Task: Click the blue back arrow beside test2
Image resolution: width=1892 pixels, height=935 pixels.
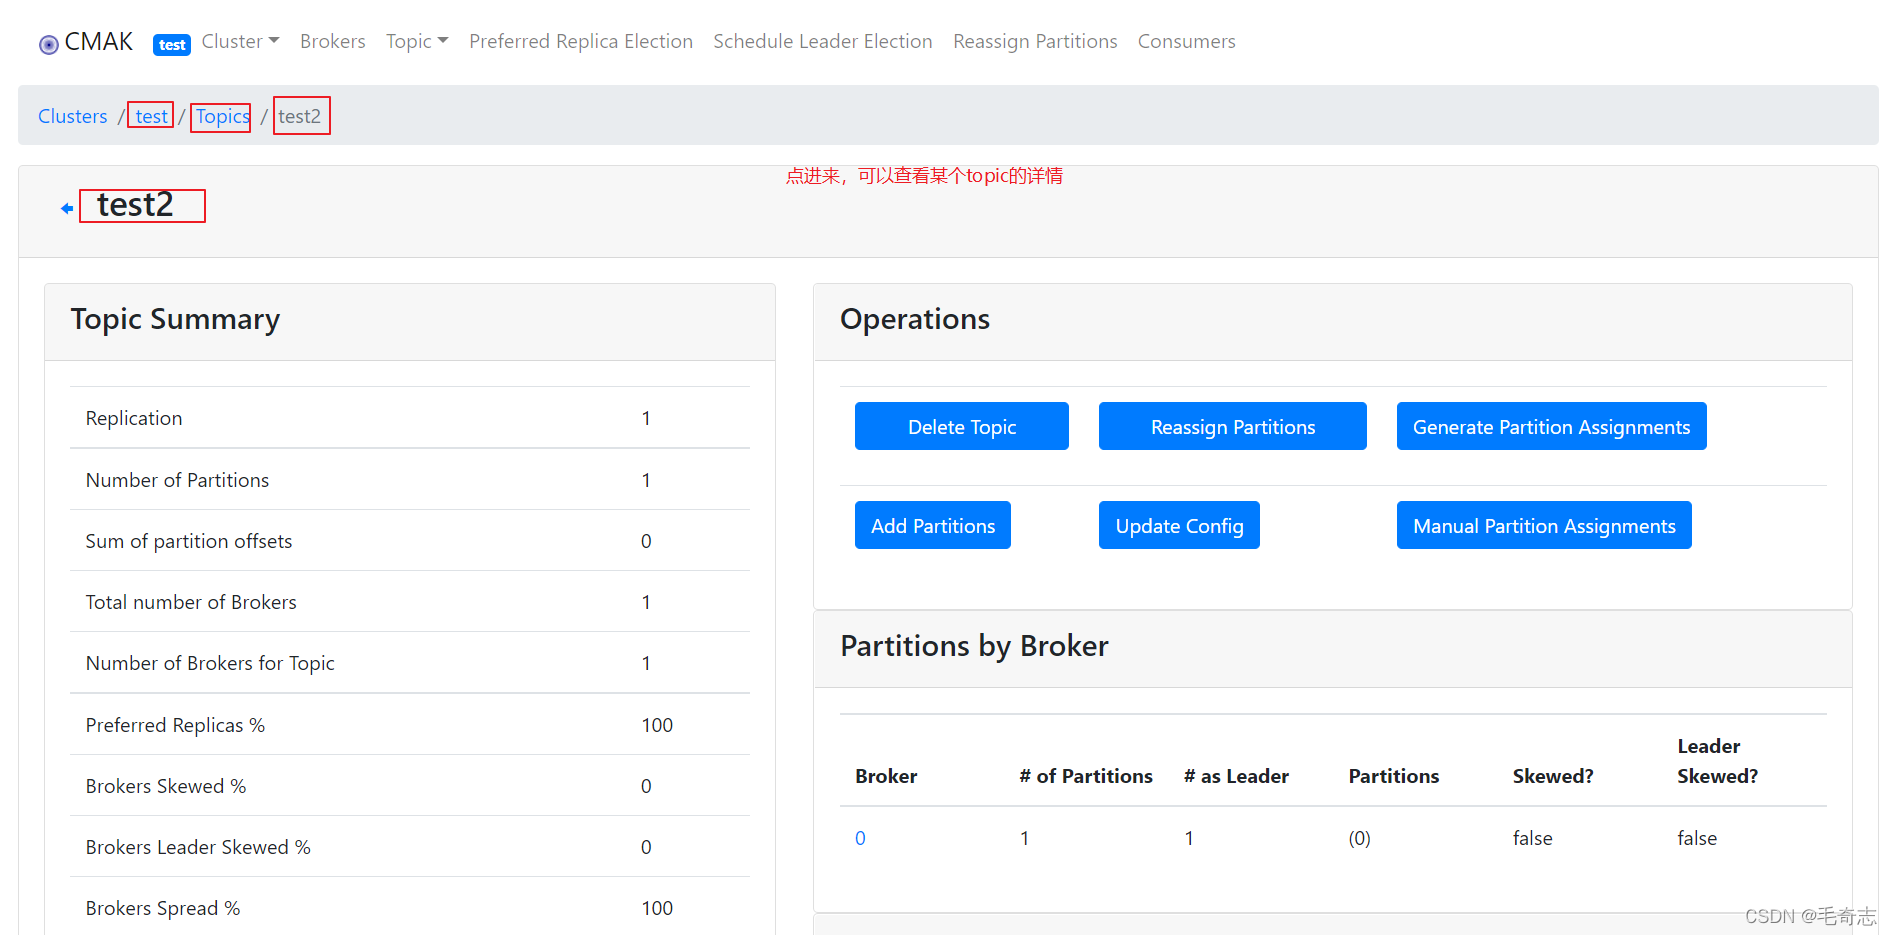Action: click(67, 208)
